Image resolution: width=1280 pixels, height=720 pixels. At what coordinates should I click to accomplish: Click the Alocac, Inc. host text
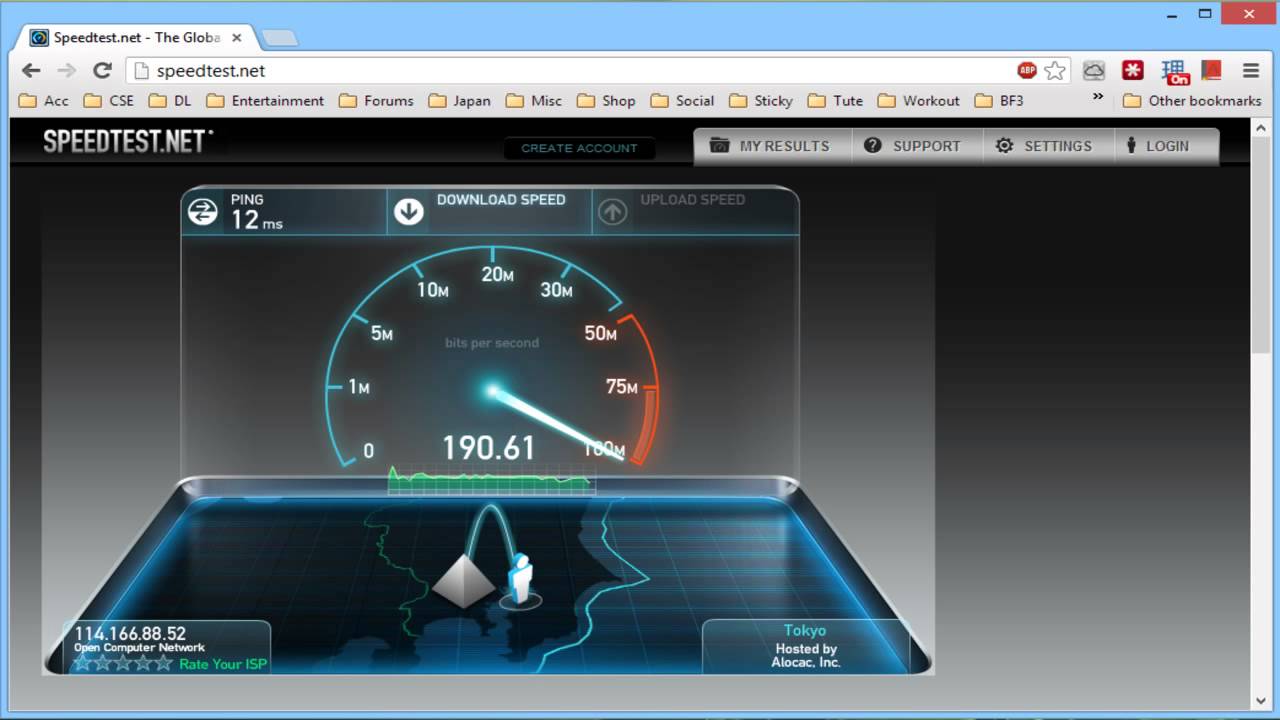(805, 662)
